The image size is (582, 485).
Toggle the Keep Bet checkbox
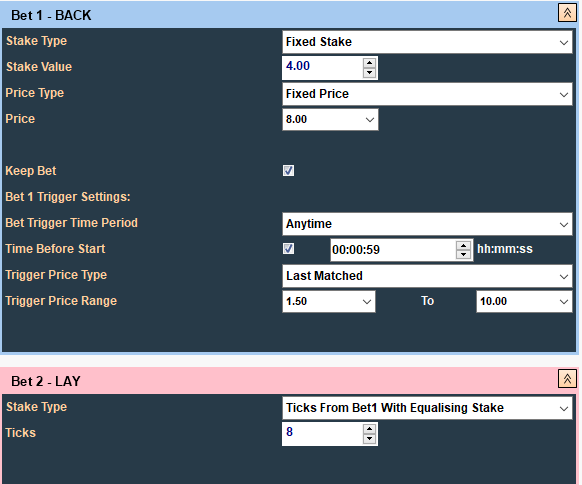[x=288, y=171]
